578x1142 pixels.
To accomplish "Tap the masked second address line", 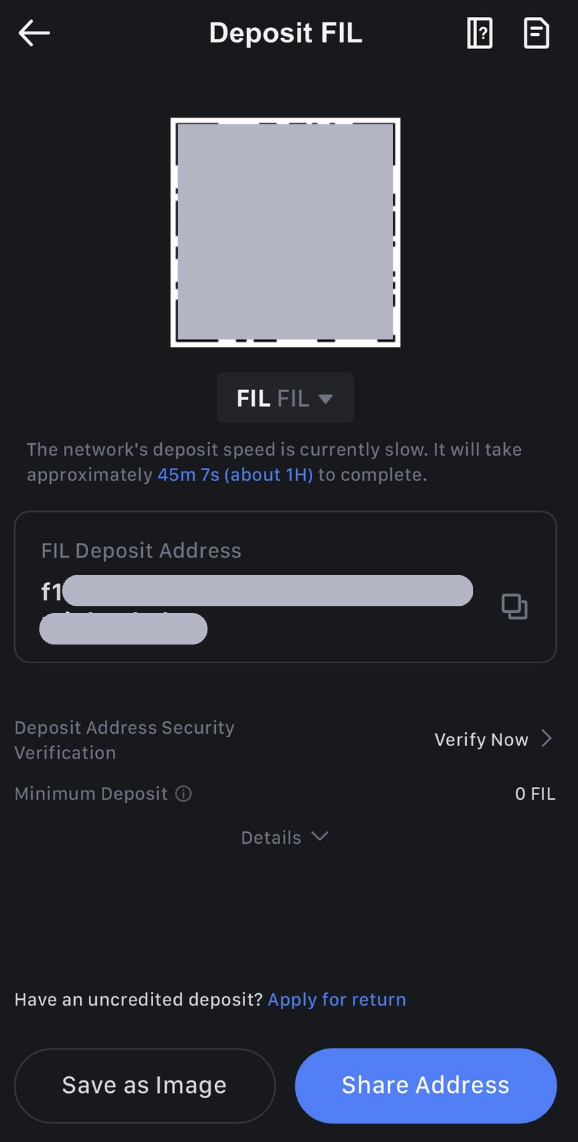I will 123,628.
